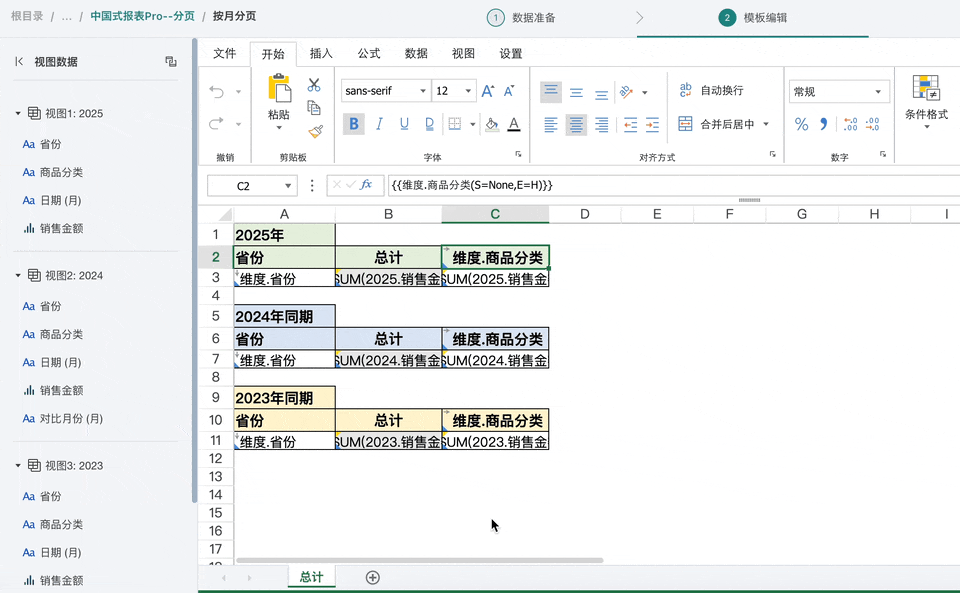Image resolution: width=960 pixels, height=593 pixels.
Task: Open font dialog launcher in 字体 group
Action: [x=518, y=154]
